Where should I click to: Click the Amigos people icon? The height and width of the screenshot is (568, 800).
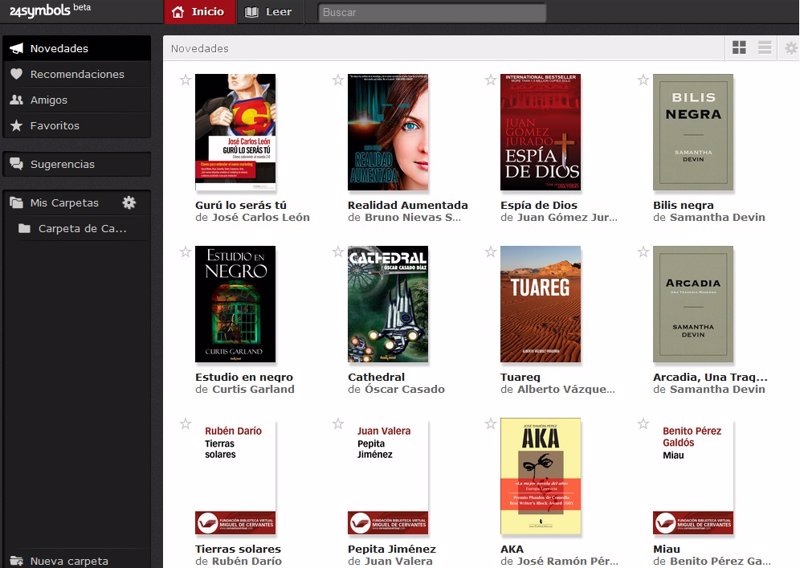tap(16, 100)
